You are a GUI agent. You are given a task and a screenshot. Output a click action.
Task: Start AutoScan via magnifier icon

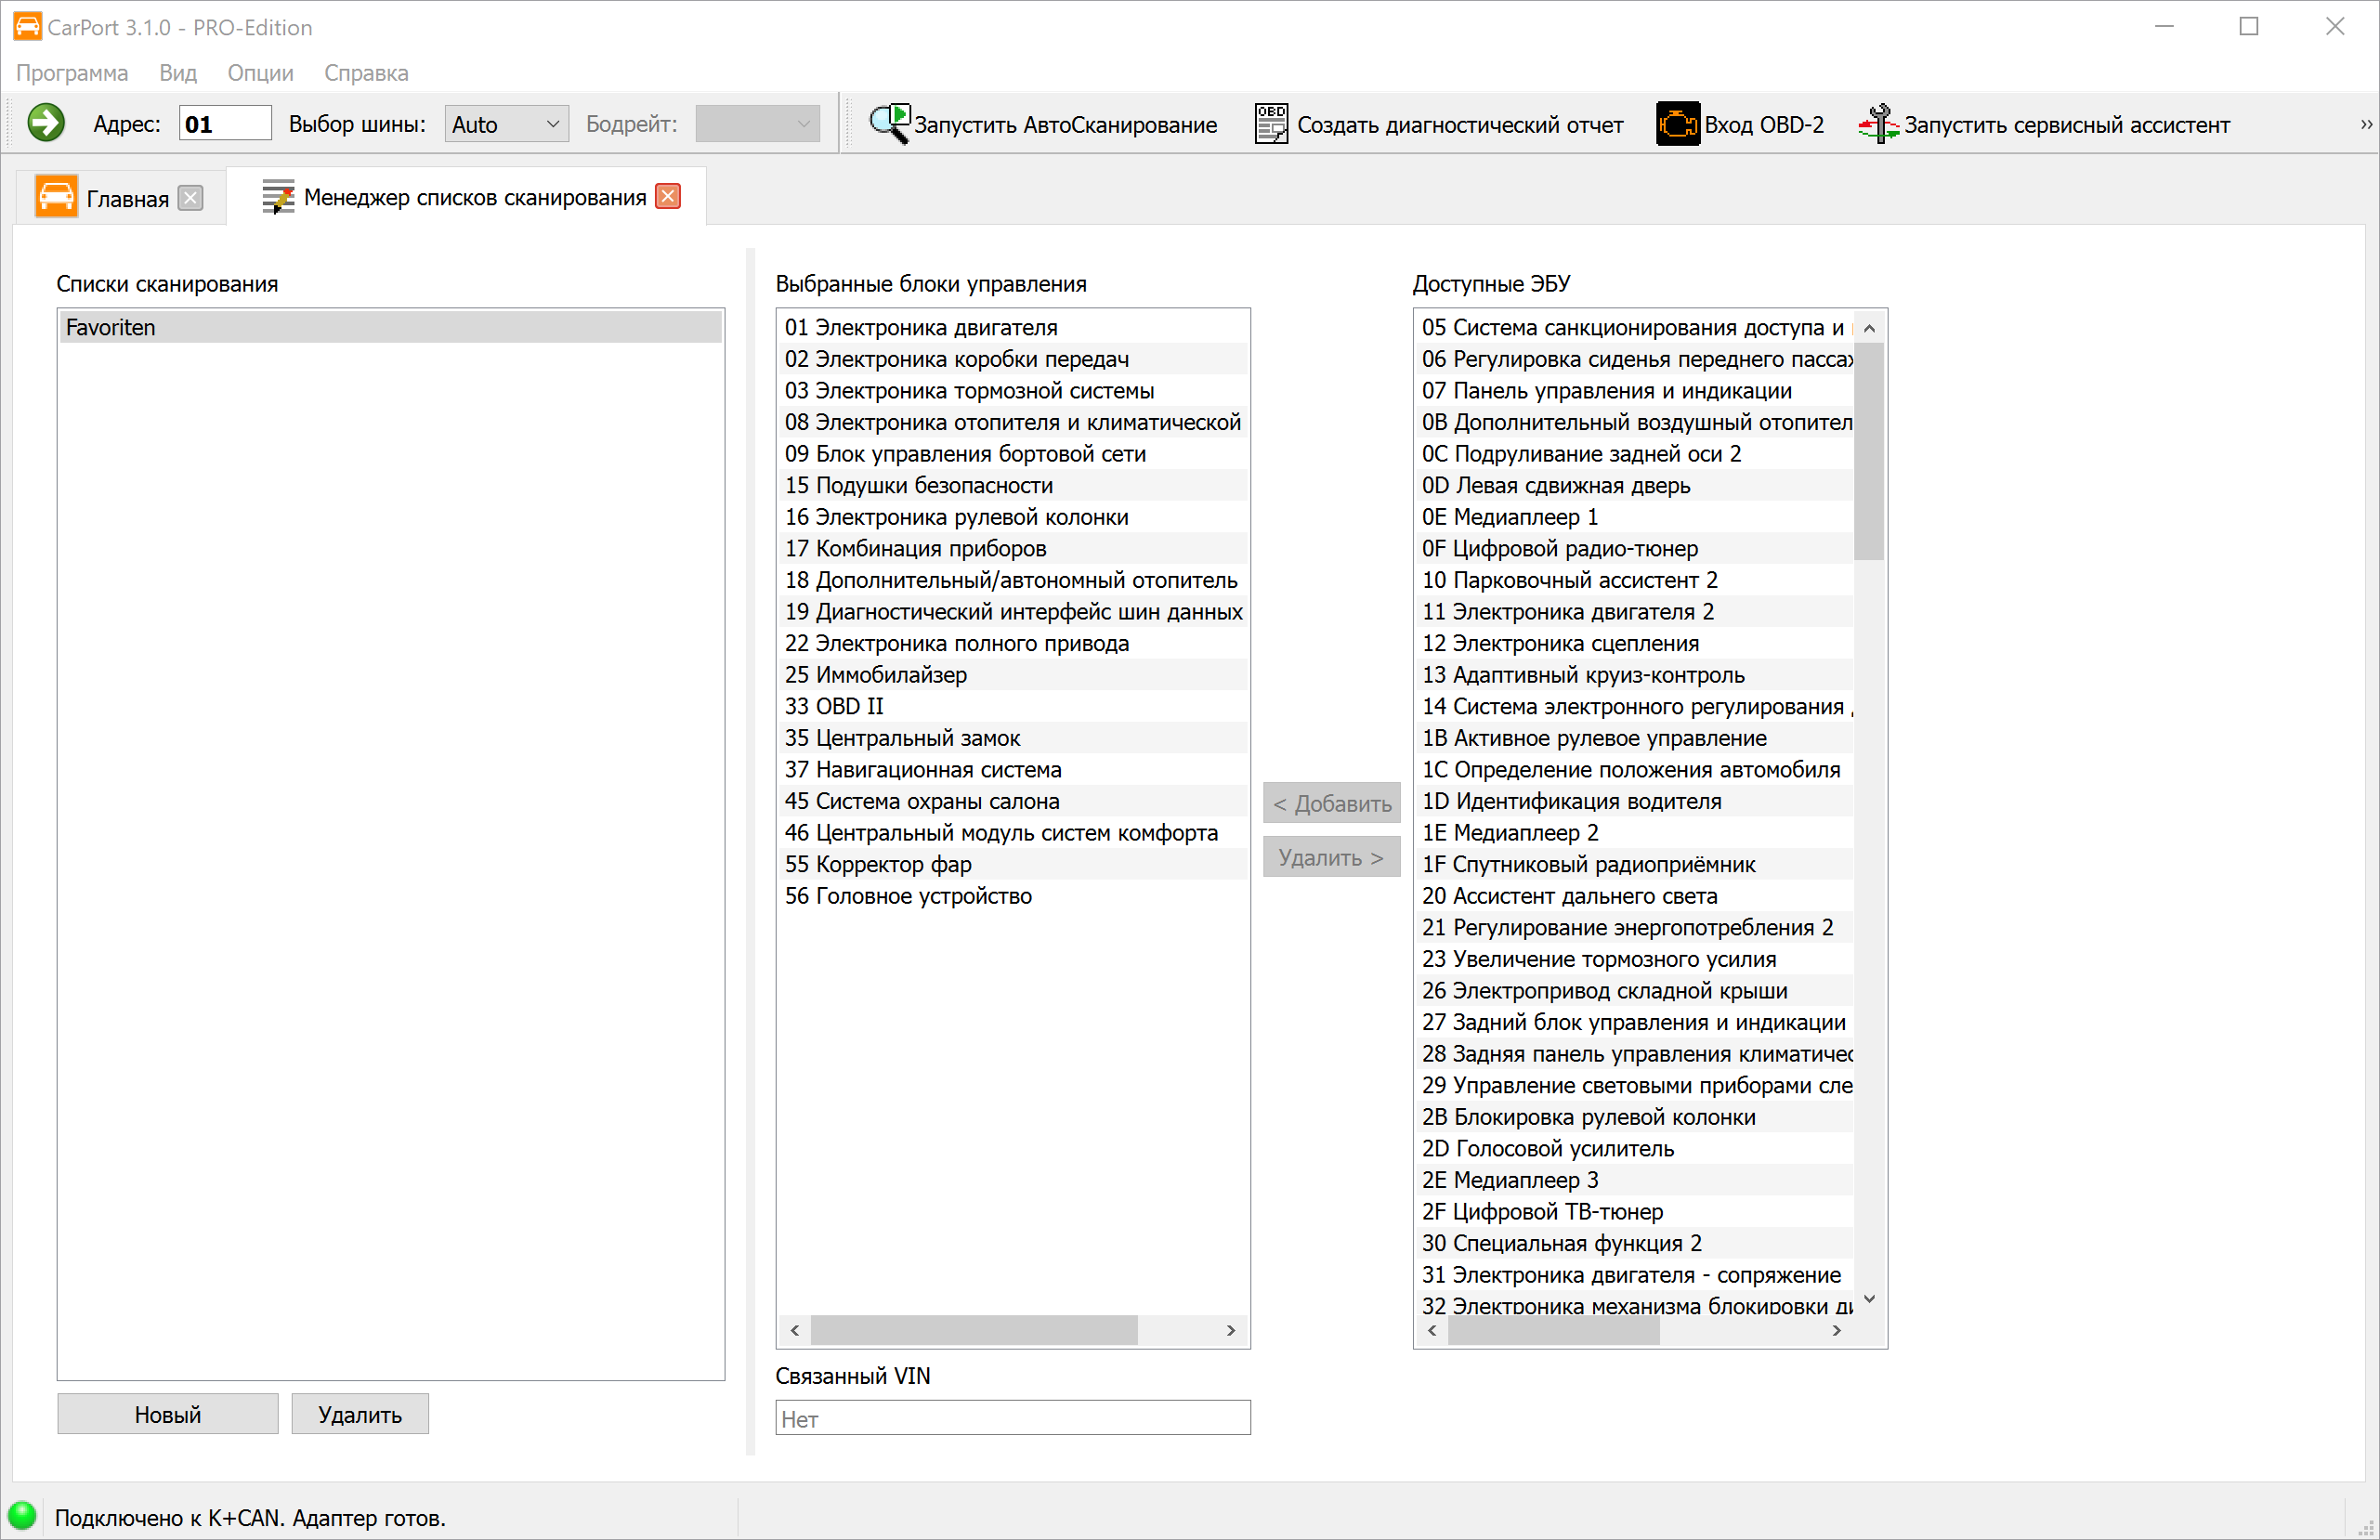(888, 124)
